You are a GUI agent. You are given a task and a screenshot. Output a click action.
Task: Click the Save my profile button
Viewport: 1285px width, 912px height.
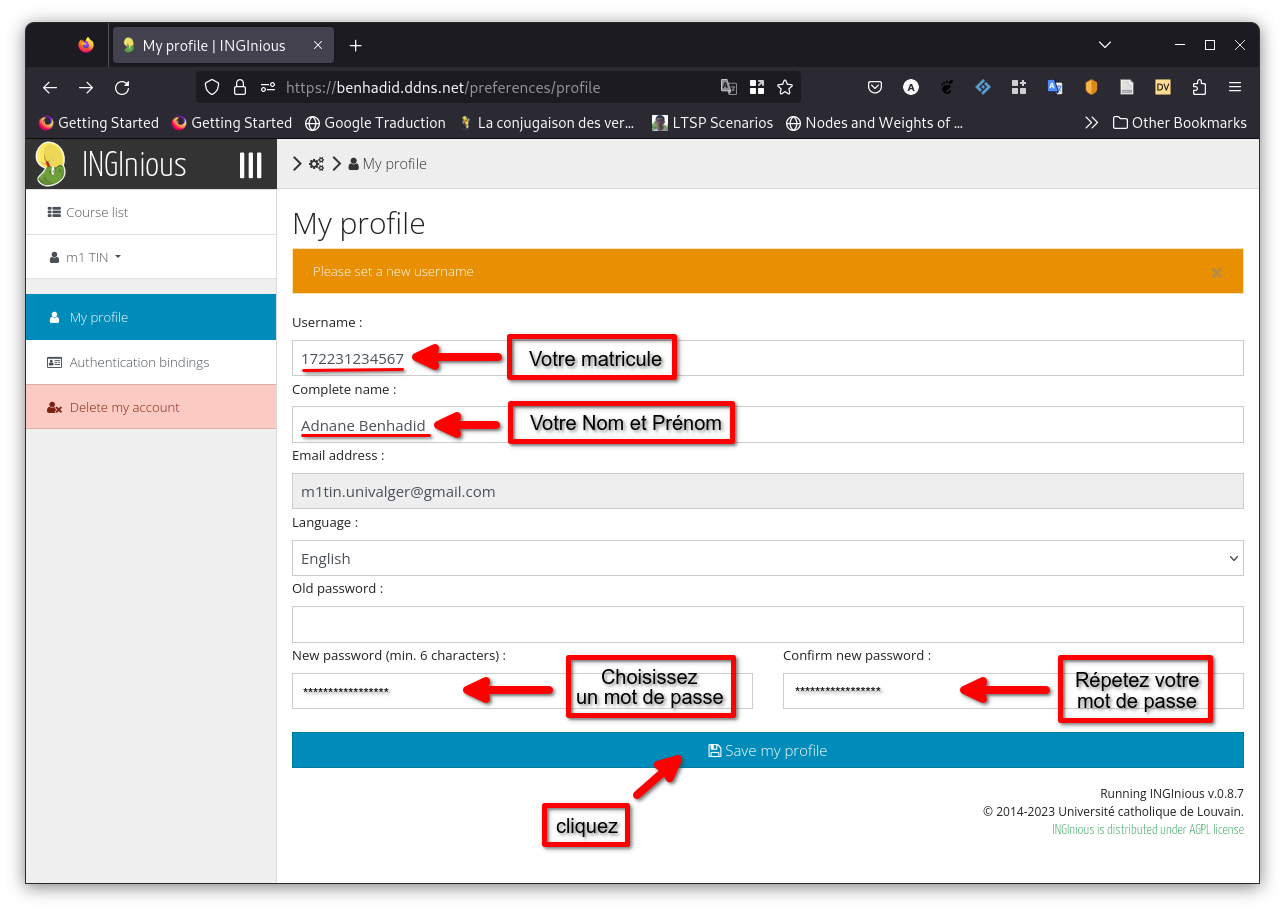point(767,750)
